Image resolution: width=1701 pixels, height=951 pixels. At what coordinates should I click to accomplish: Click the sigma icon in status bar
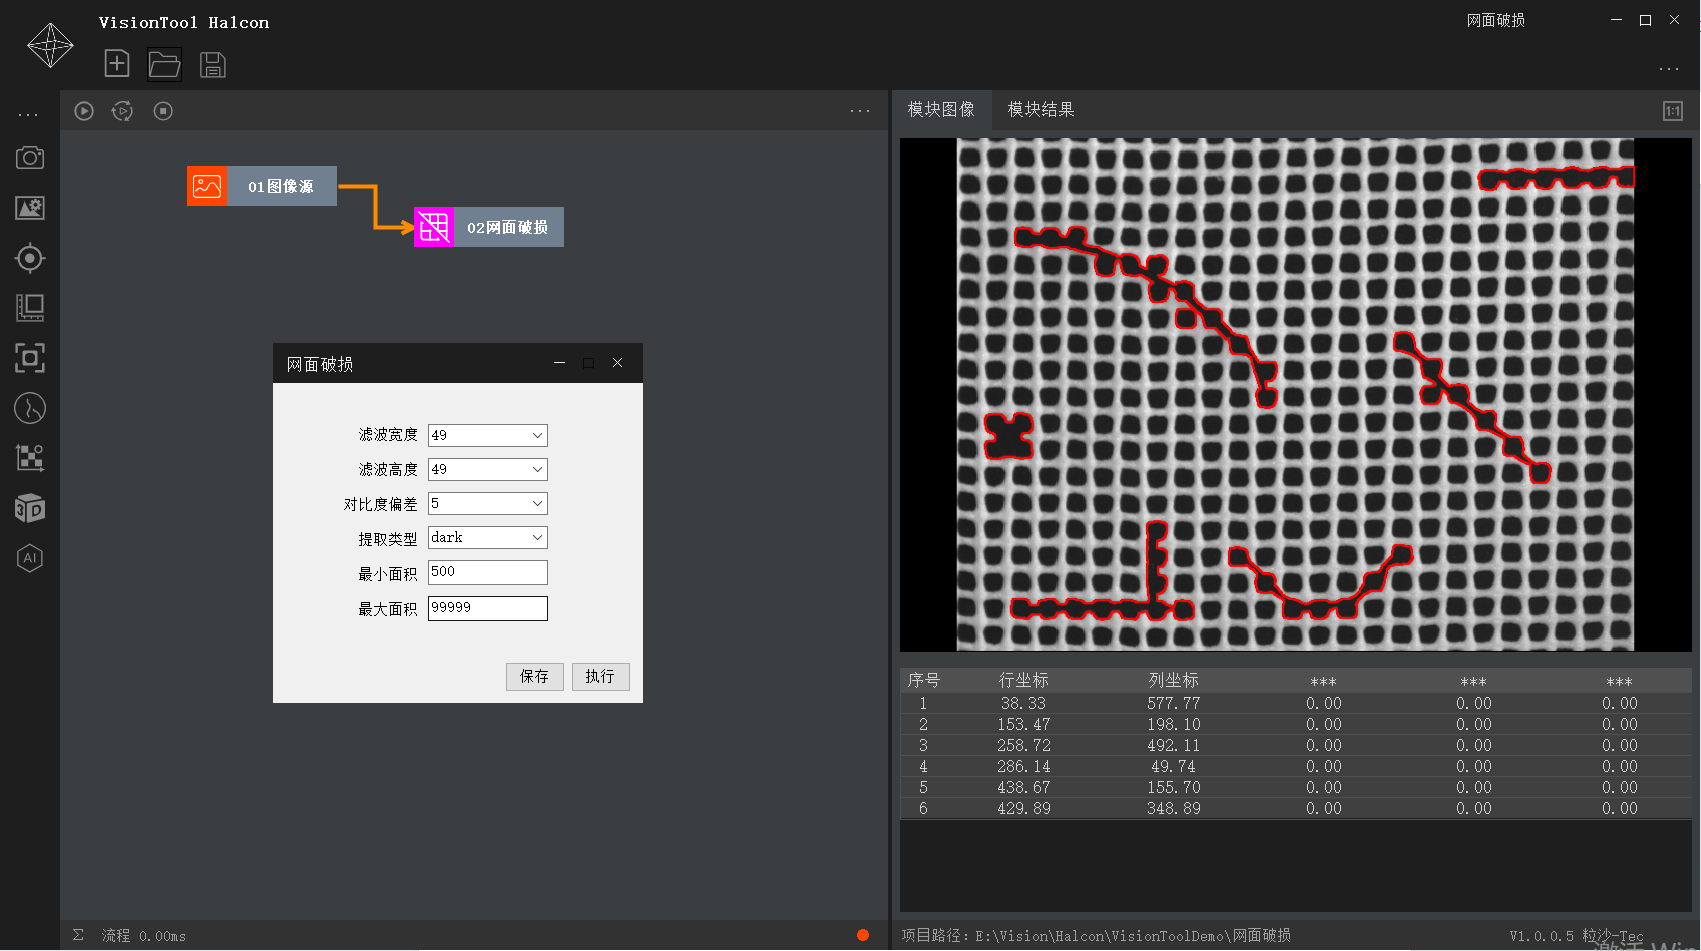tap(78, 935)
